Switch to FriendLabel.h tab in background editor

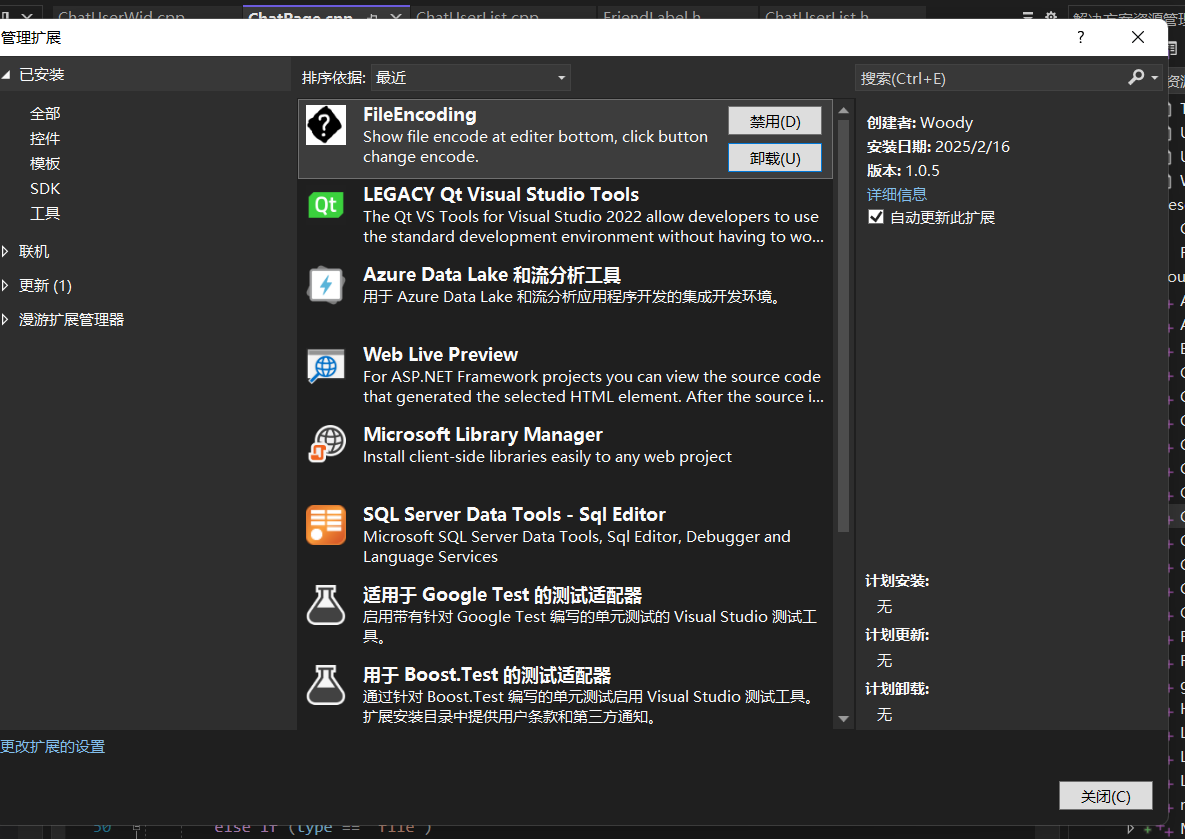(x=651, y=15)
